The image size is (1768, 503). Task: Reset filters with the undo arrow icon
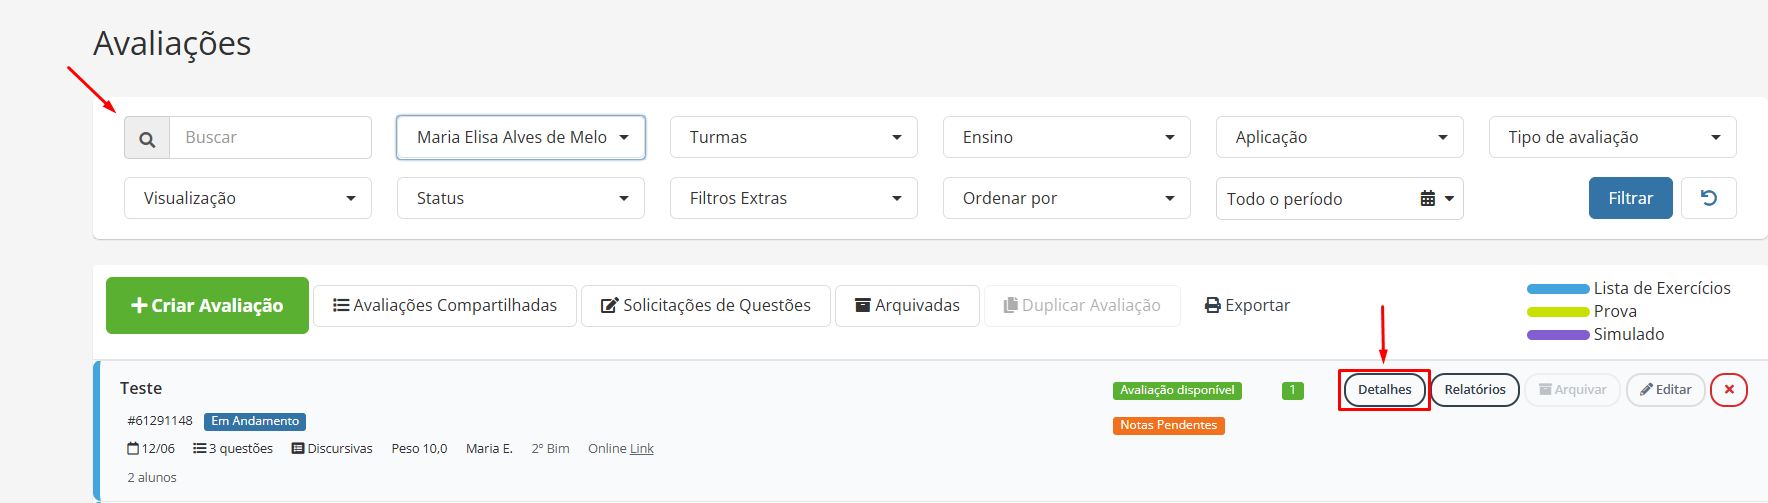(x=1709, y=198)
